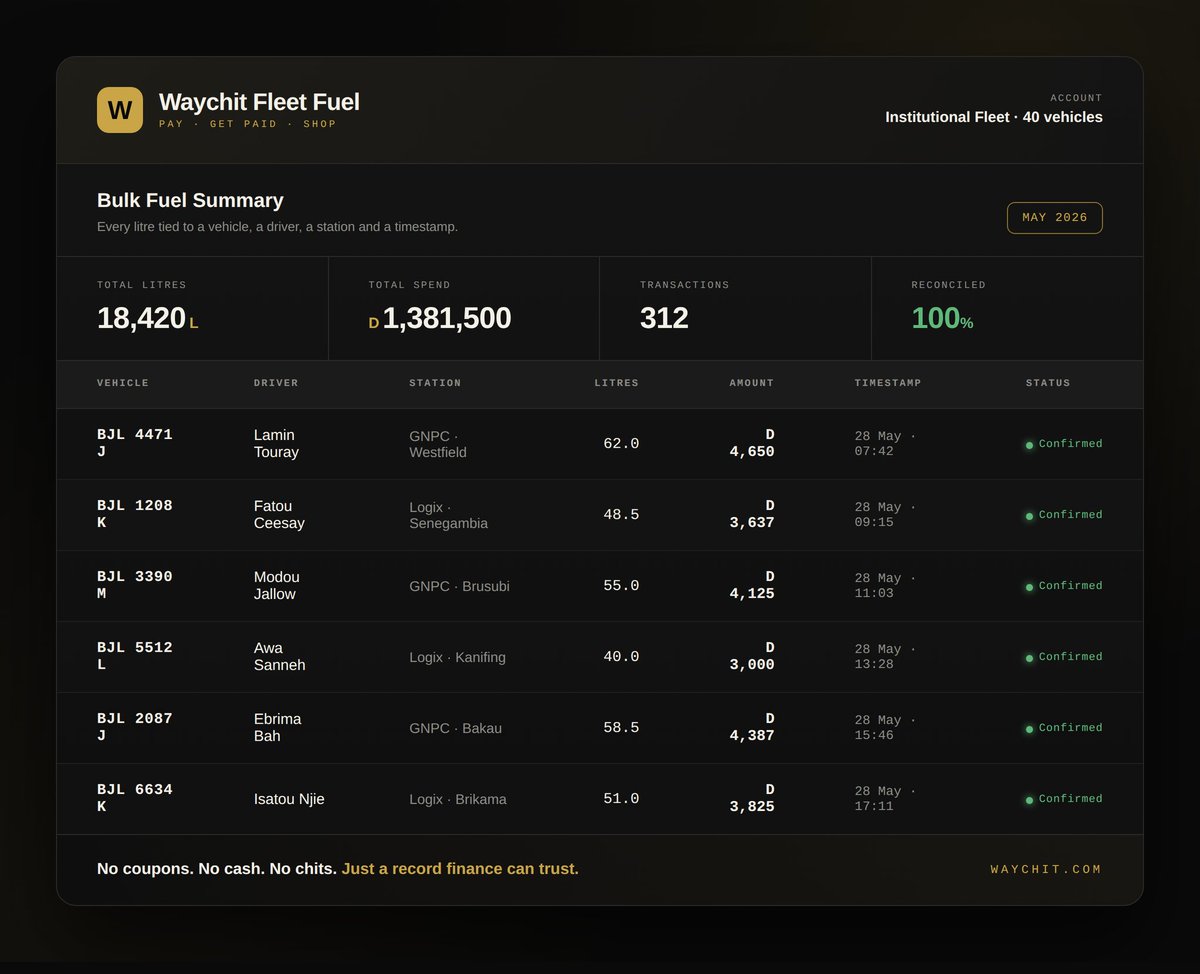This screenshot has width=1200, height=974.
Task: Click timestamp 28 May · 17:11
Action: [885, 798]
